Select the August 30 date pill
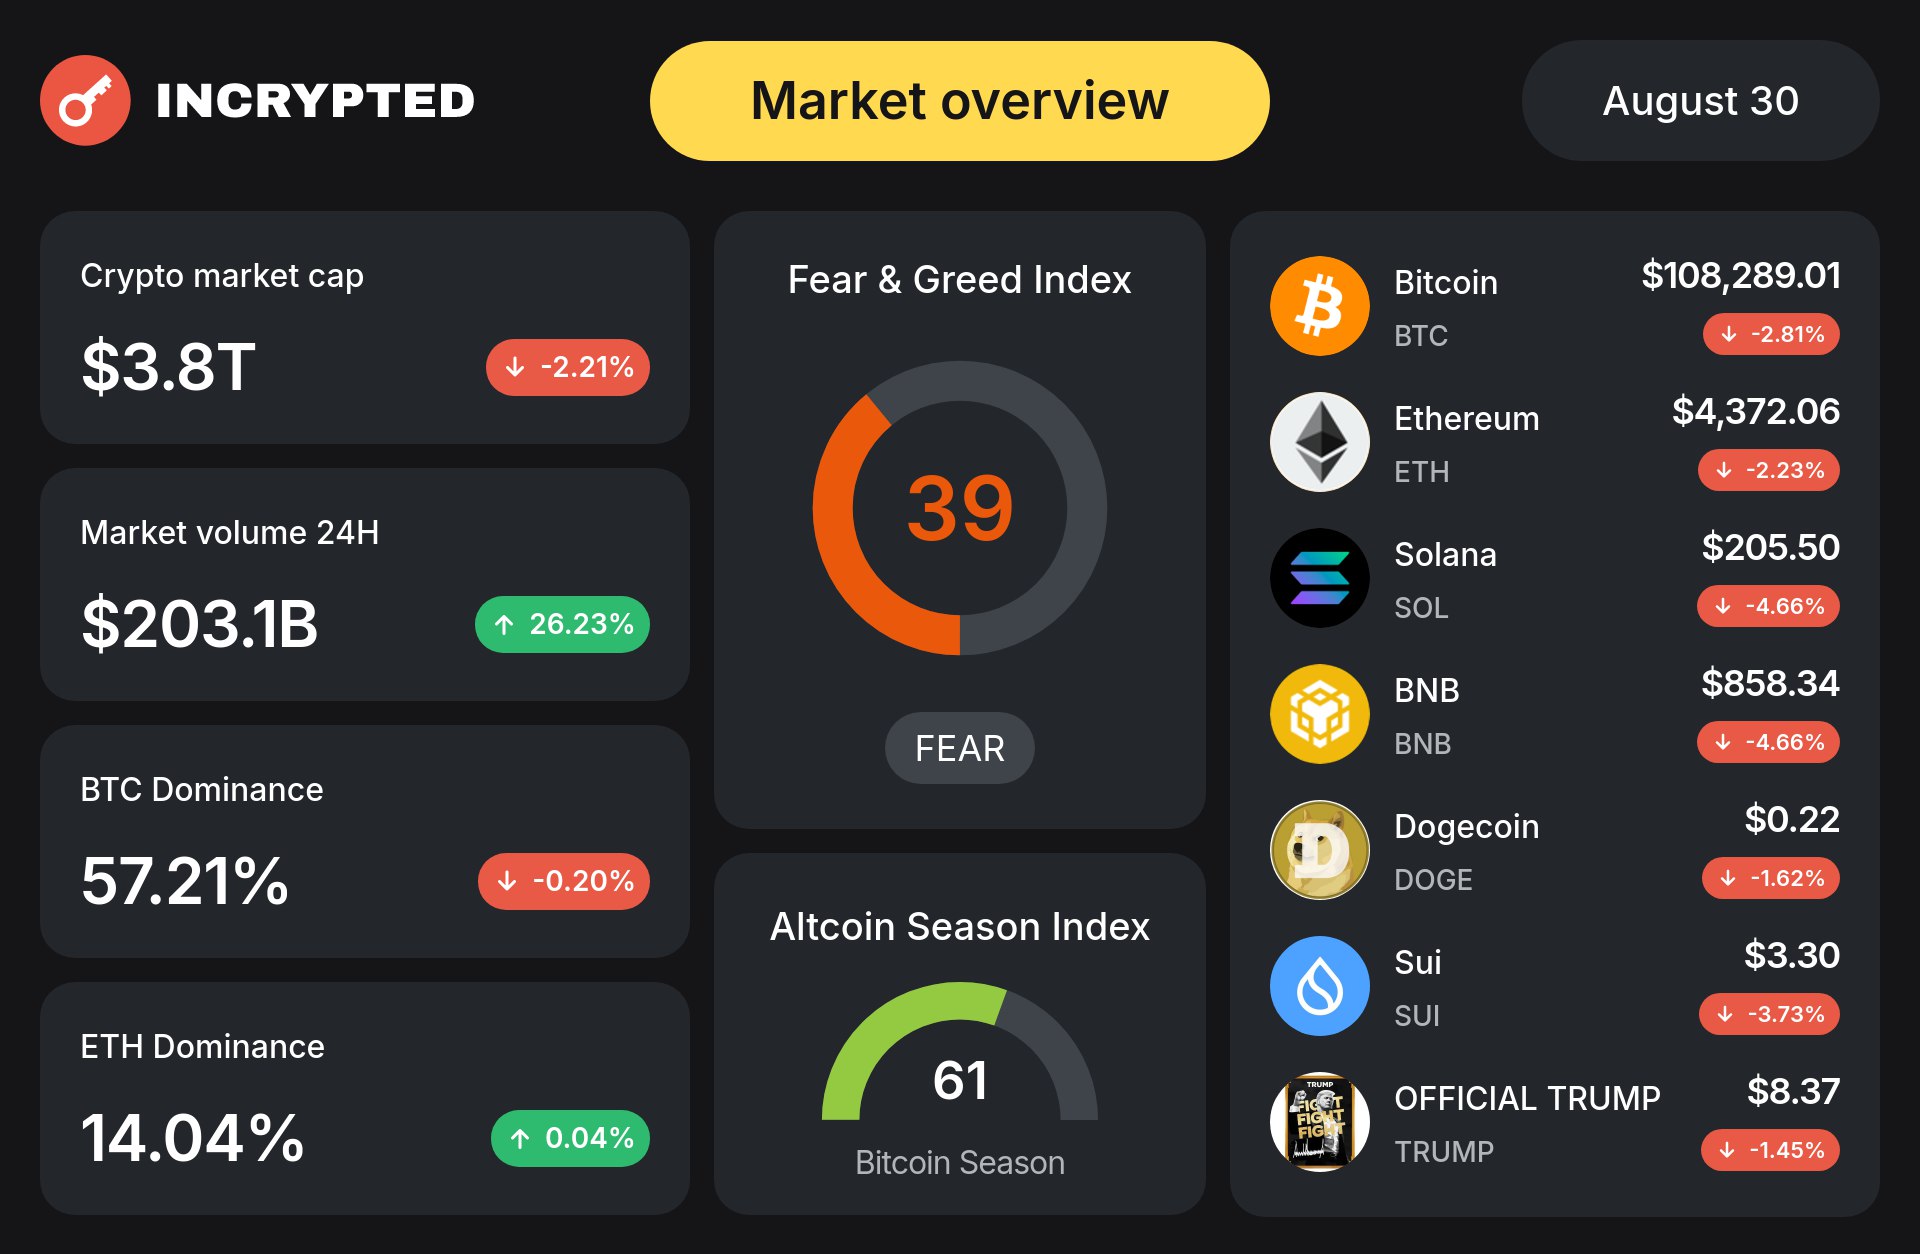The image size is (1920, 1254). tap(1700, 101)
